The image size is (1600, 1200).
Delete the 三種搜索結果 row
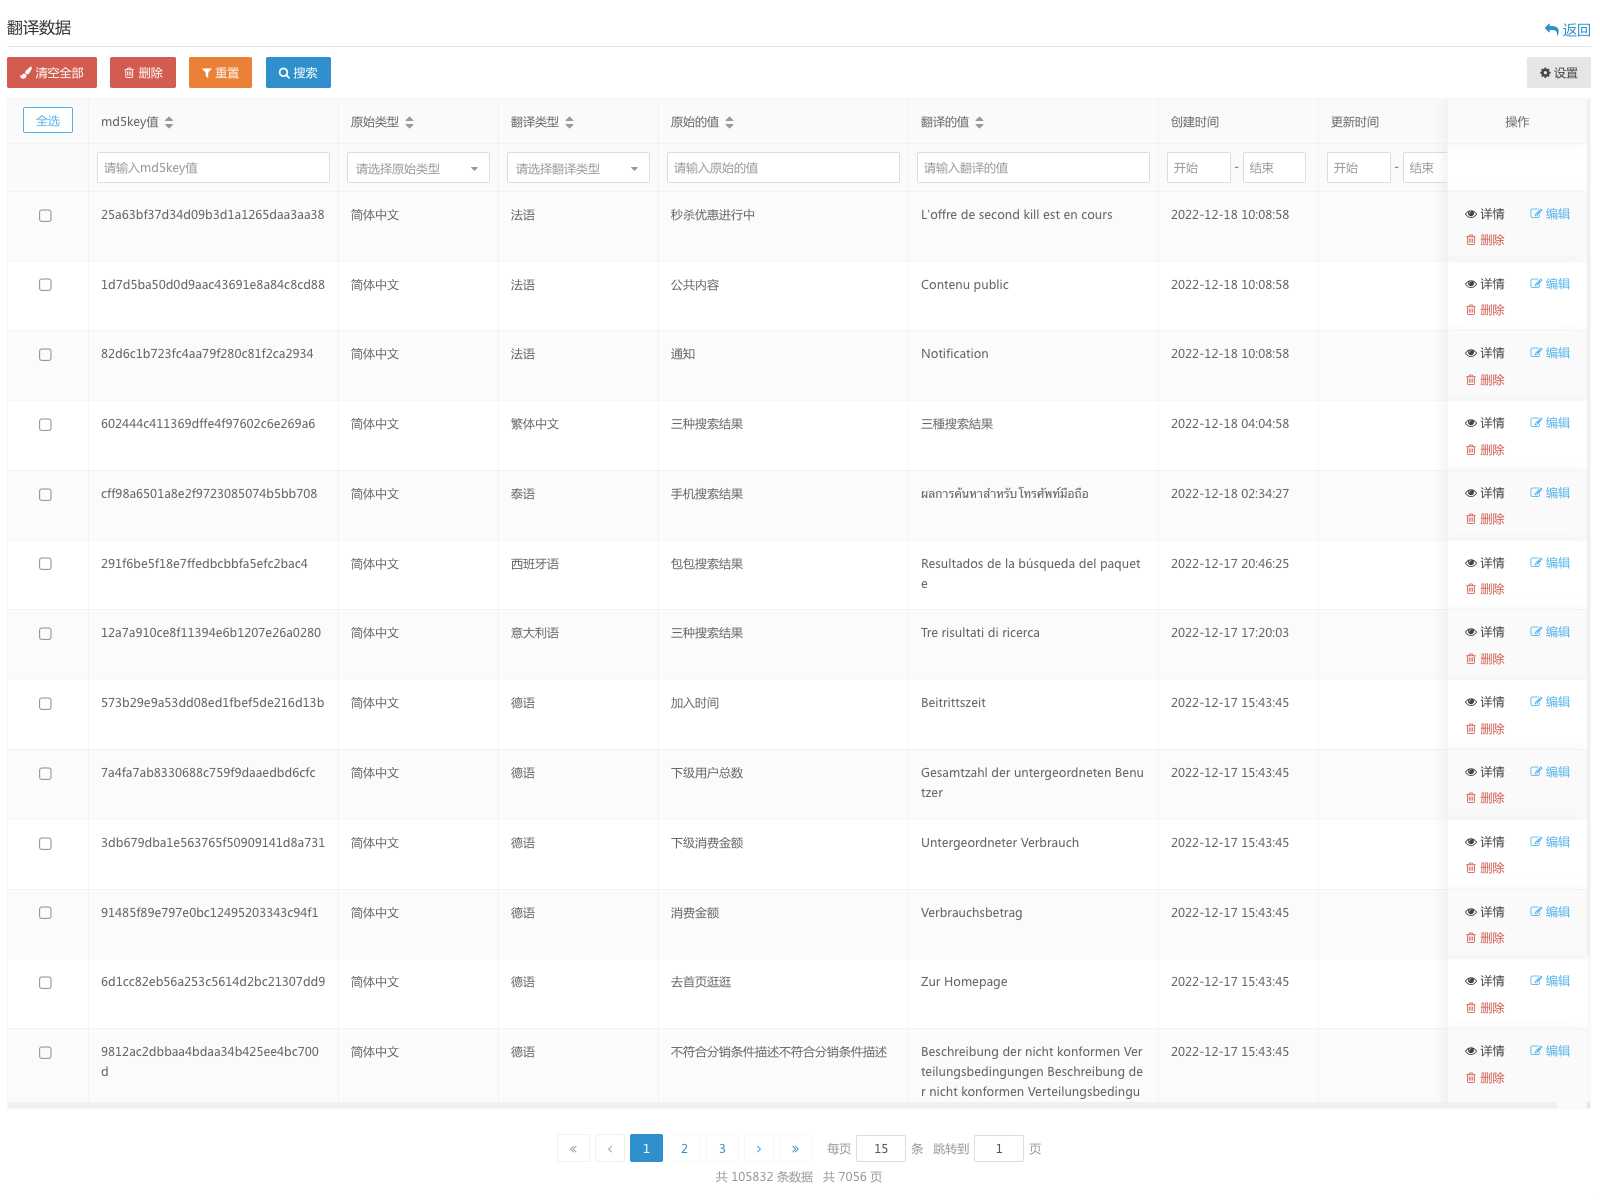click(x=1485, y=450)
